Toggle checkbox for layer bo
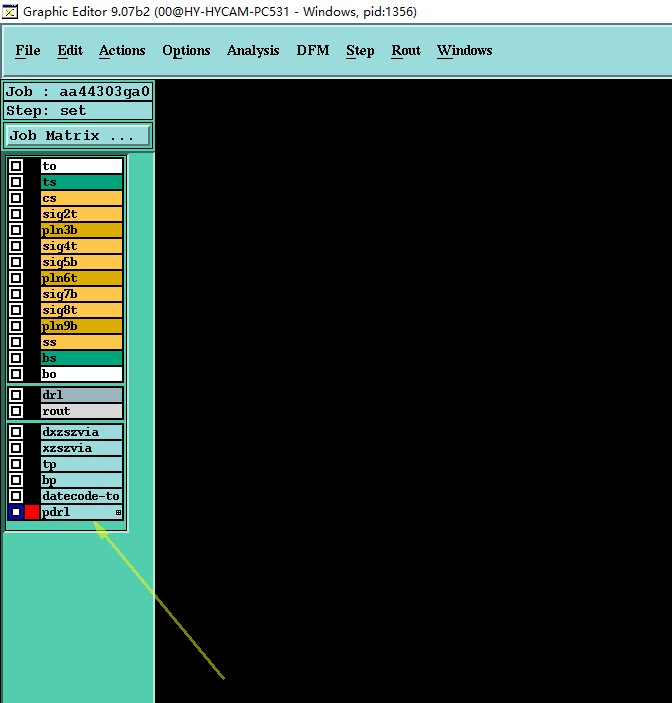 pyautogui.click(x=16, y=374)
